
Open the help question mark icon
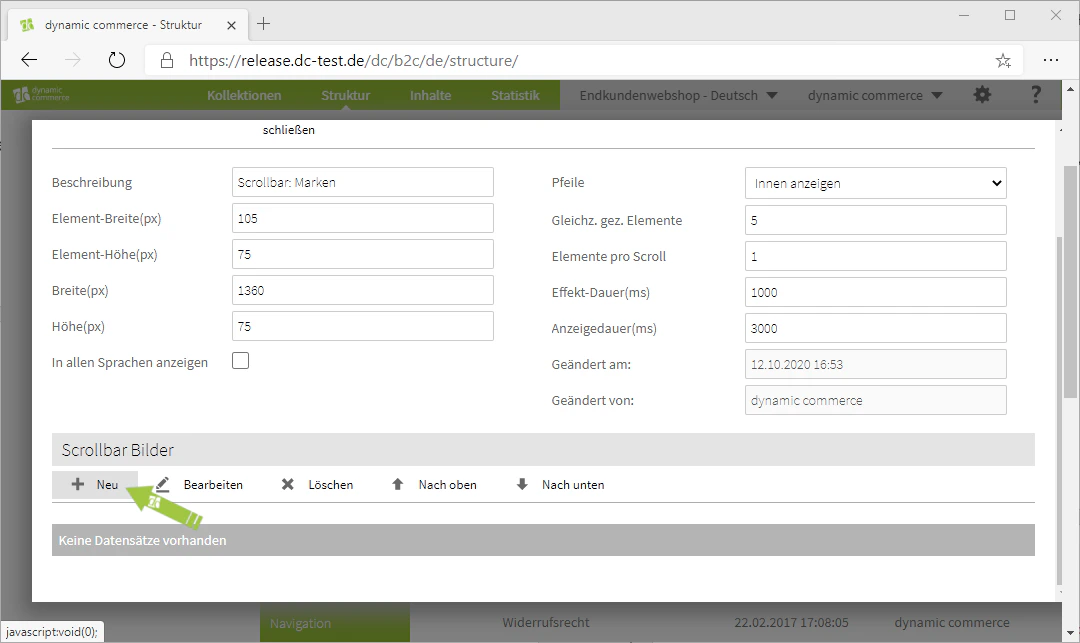1036,95
